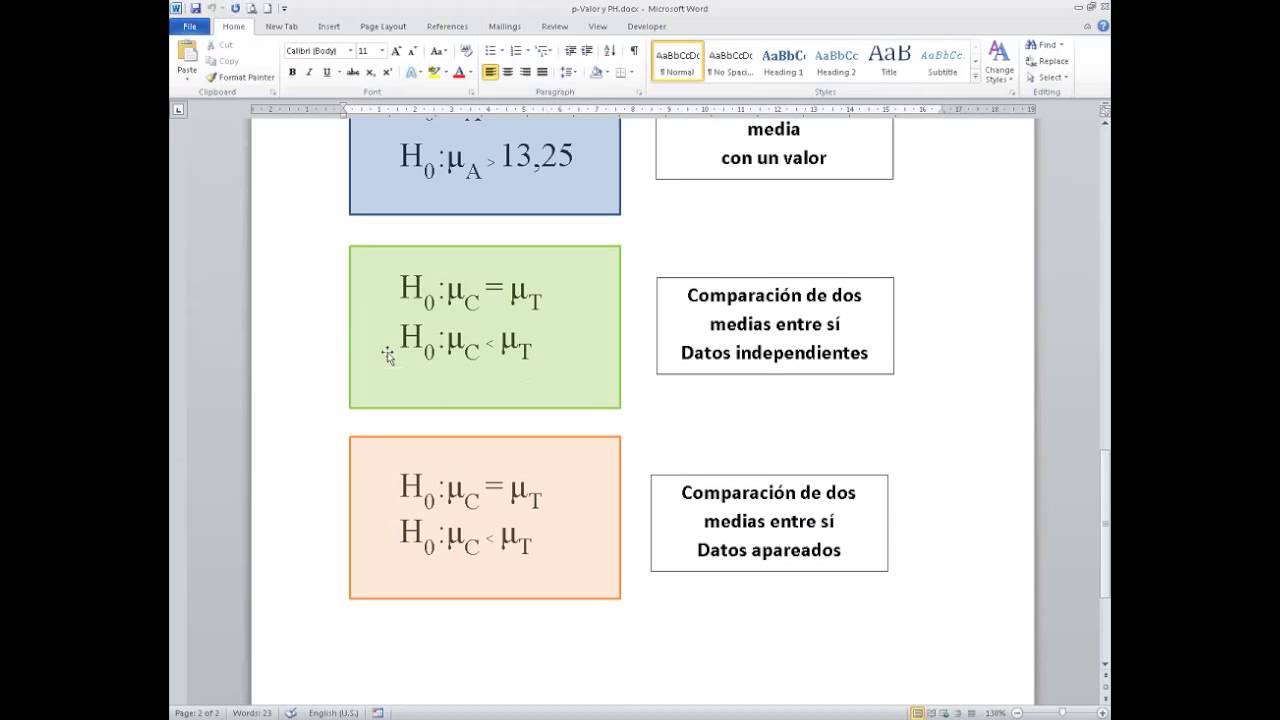This screenshot has width=1280, height=720.
Task: Open bullet list dropdown arrow
Action: [x=501, y=51]
